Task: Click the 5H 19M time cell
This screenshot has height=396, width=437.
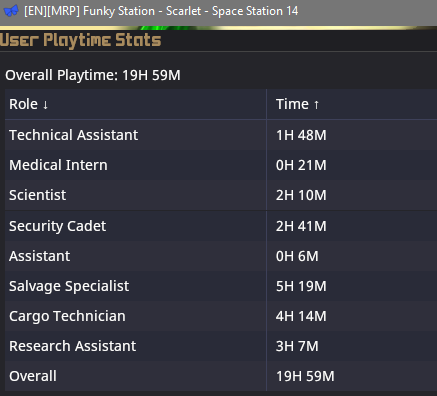Action: click(301, 286)
